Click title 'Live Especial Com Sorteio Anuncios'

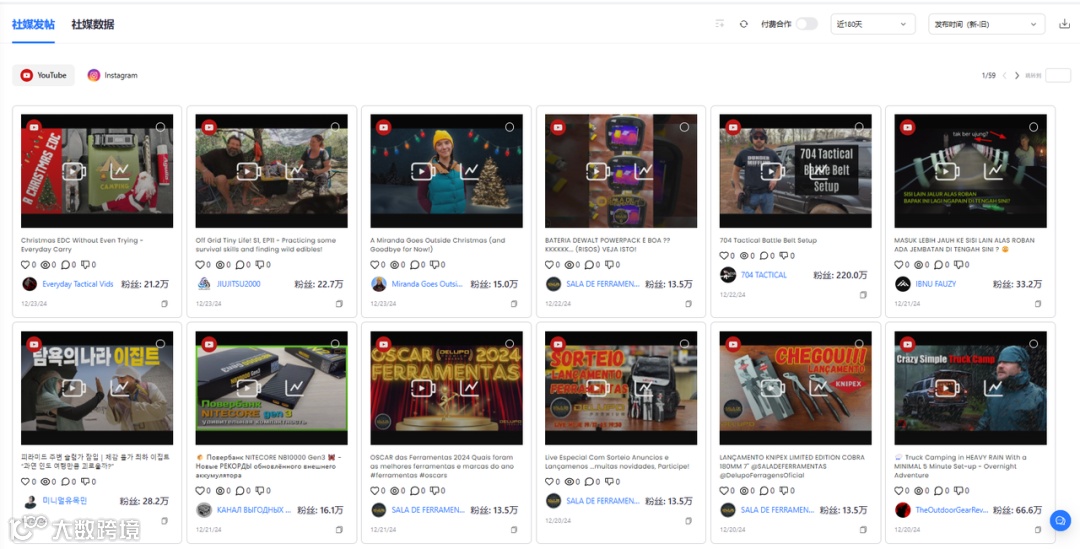tap(616, 462)
